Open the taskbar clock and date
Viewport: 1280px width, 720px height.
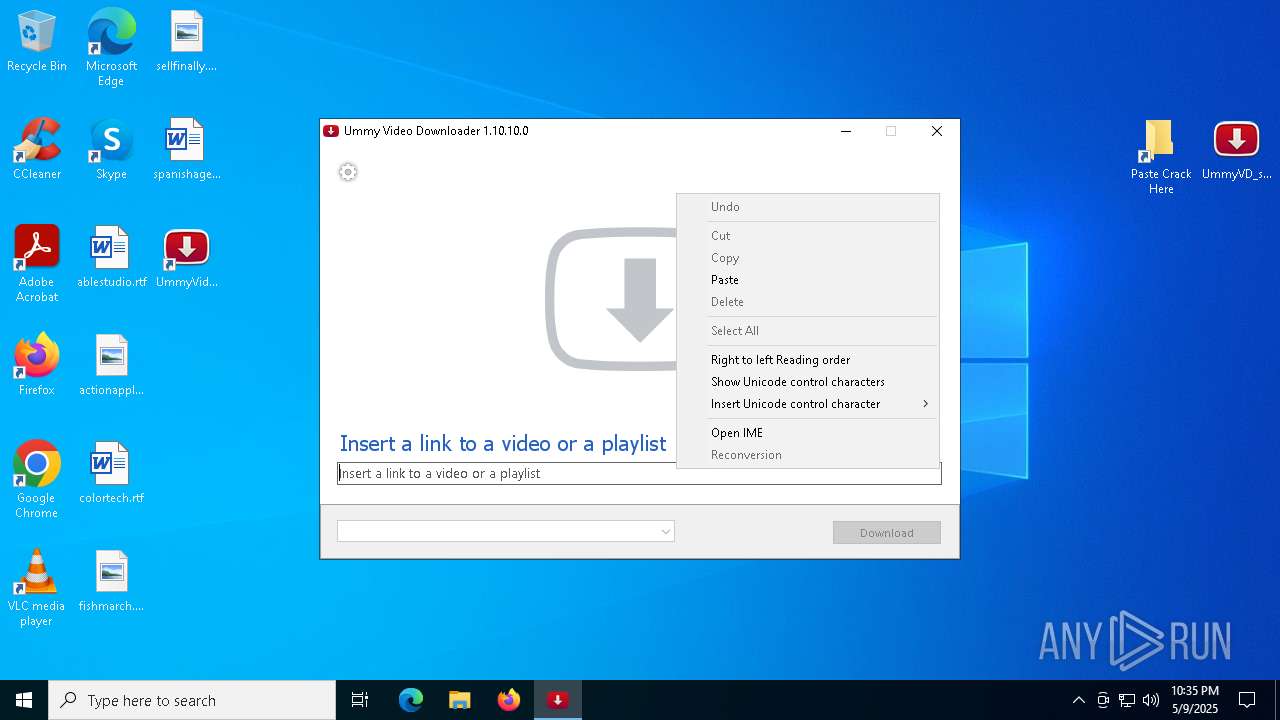click(x=1194, y=700)
